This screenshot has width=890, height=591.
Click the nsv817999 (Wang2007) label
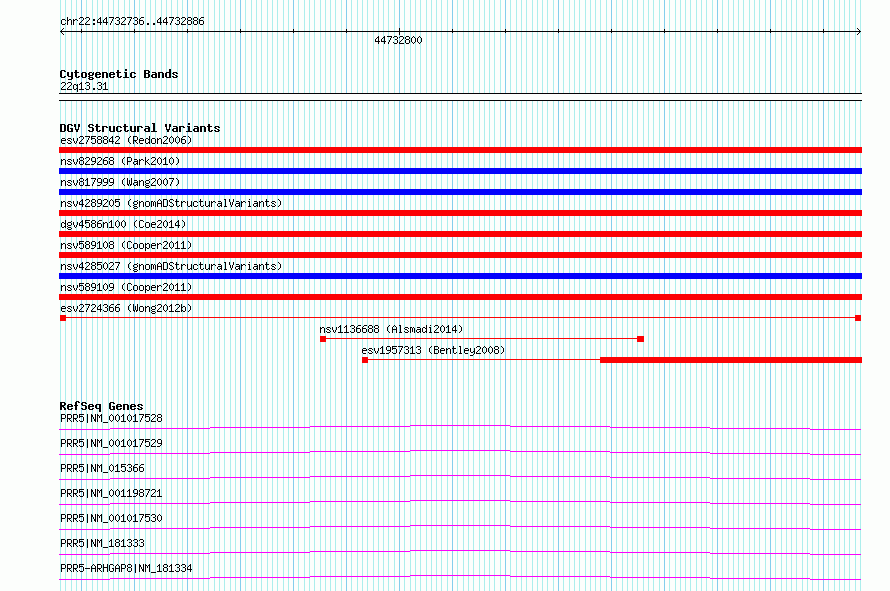pos(120,182)
